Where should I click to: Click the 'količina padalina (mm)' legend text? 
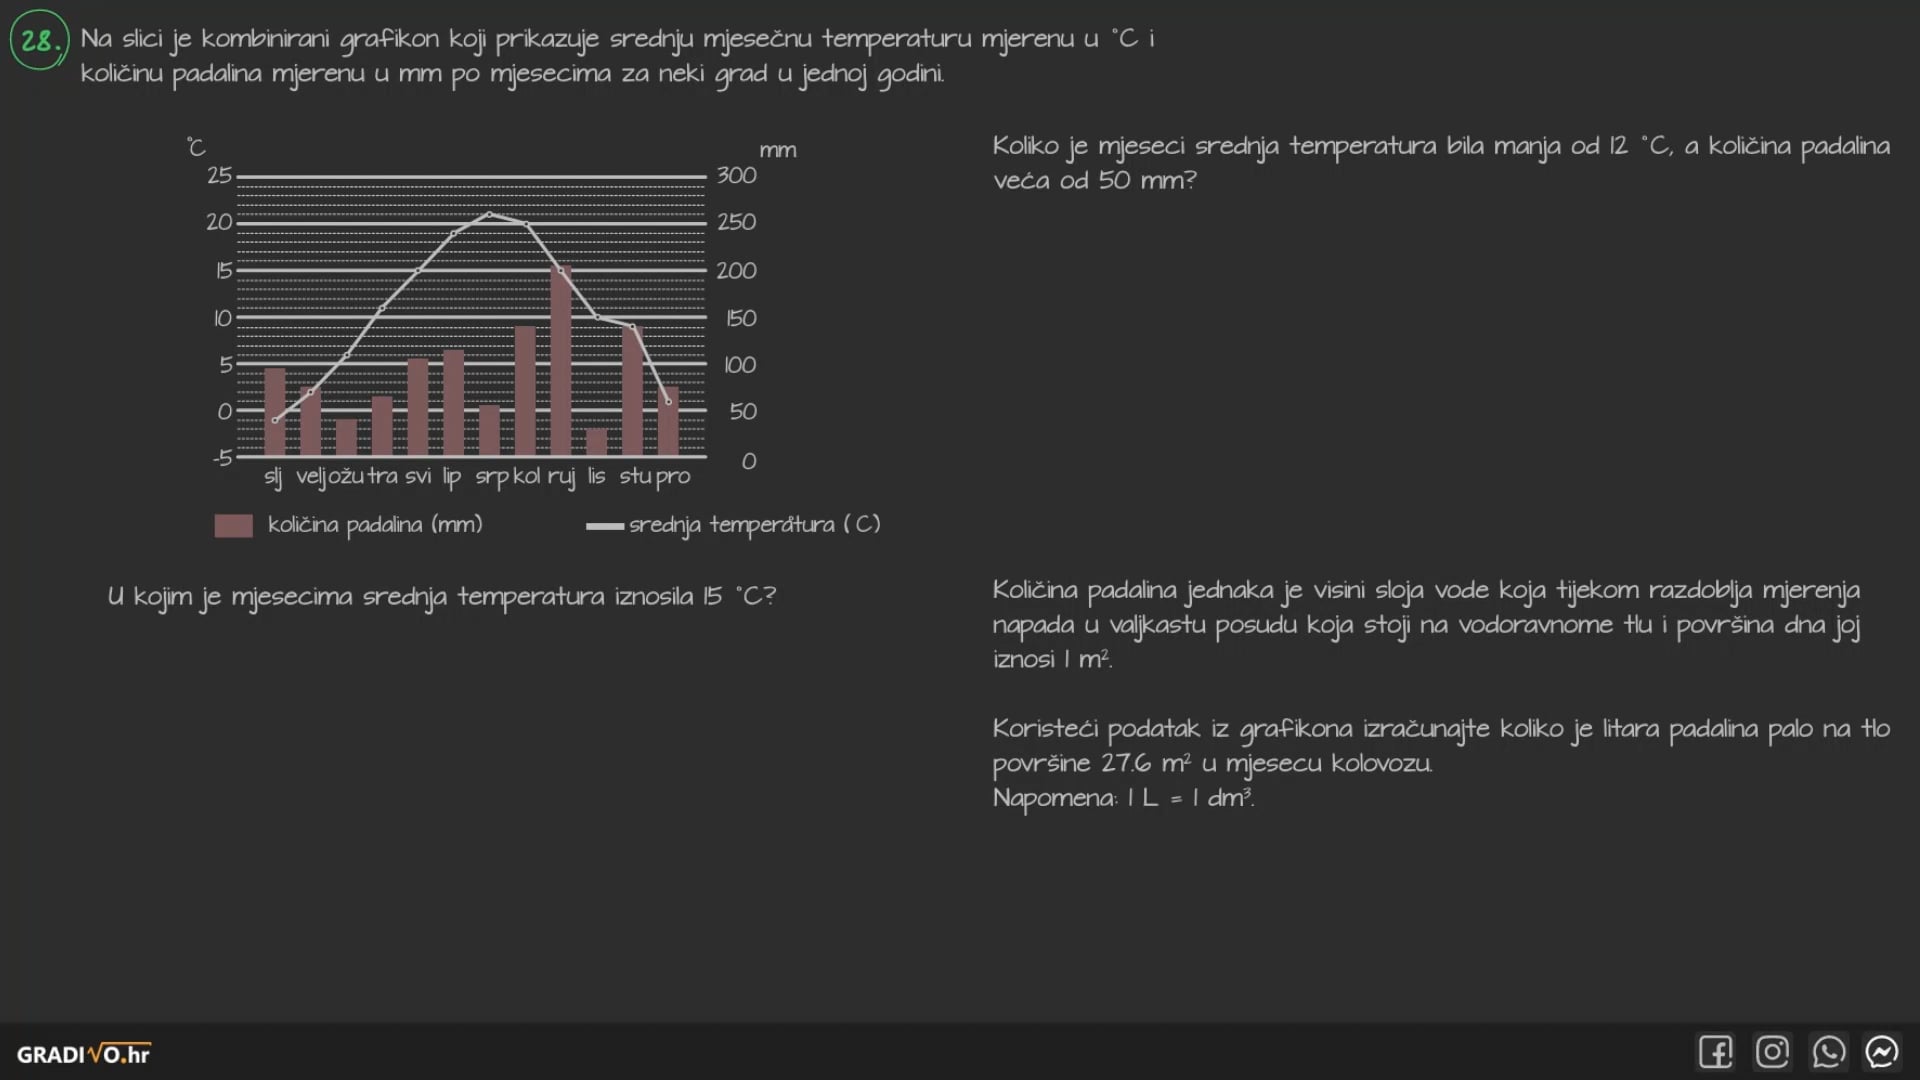pyautogui.click(x=375, y=525)
